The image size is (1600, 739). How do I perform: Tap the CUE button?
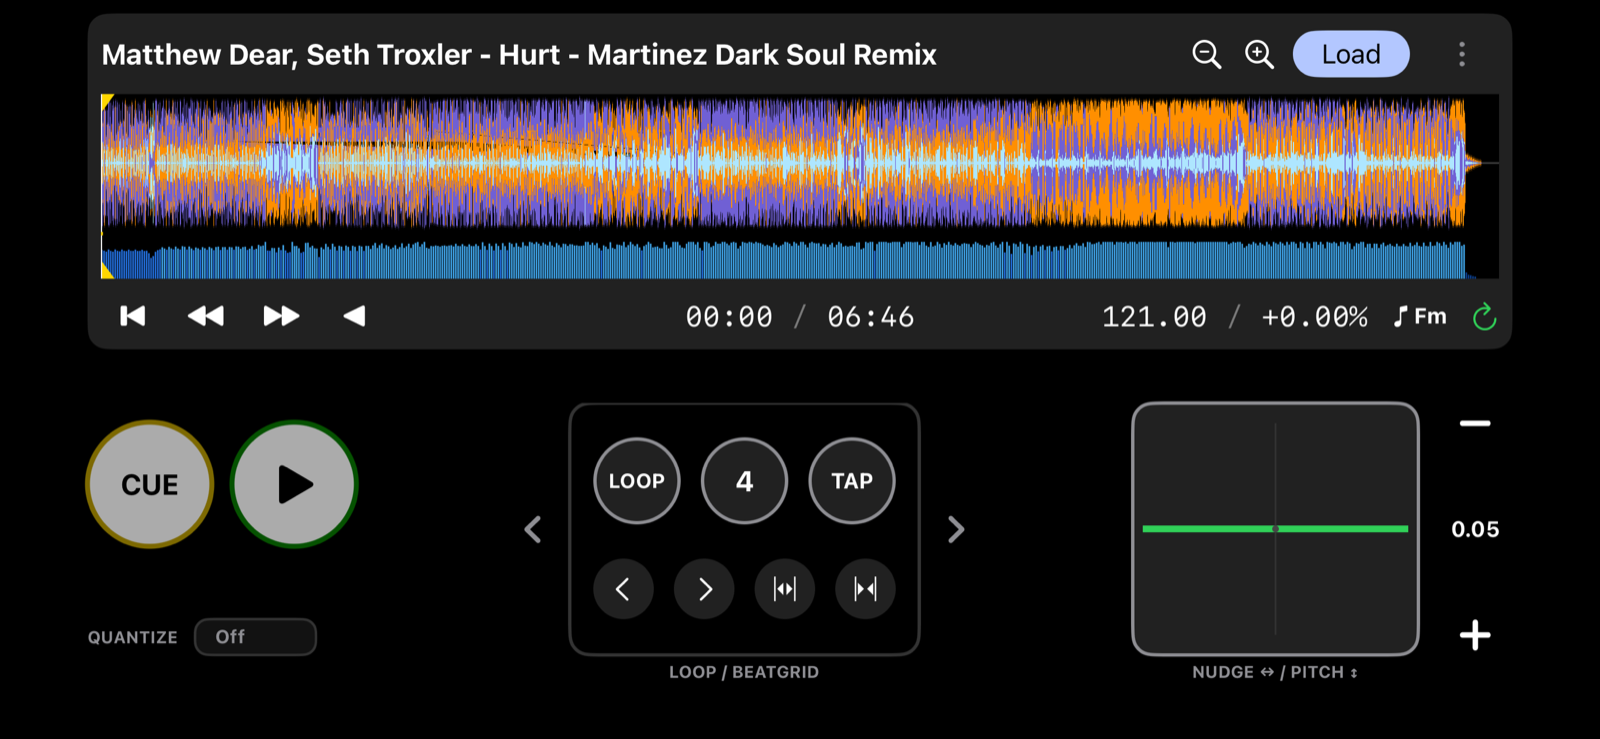click(150, 484)
